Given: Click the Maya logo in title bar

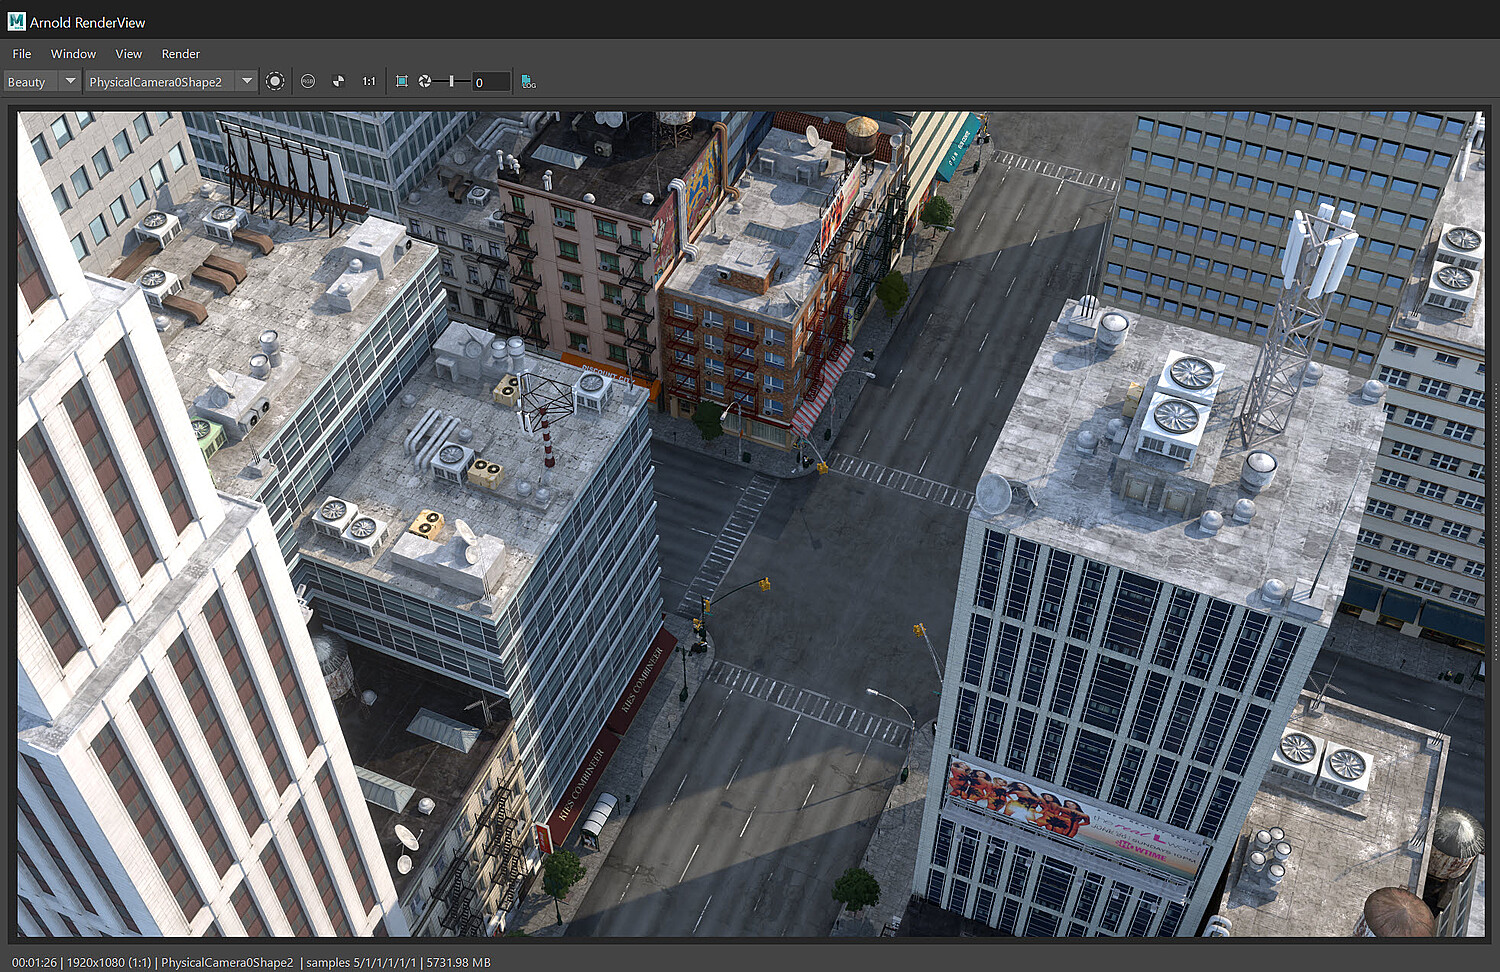Looking at the screenshot, I should pyautogui.click(x=16, y=21).
